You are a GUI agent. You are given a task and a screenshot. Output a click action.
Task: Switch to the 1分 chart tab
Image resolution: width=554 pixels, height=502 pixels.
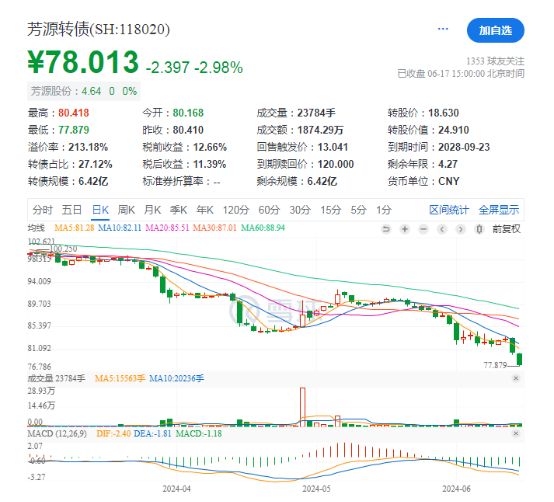(x=384, y=210)
